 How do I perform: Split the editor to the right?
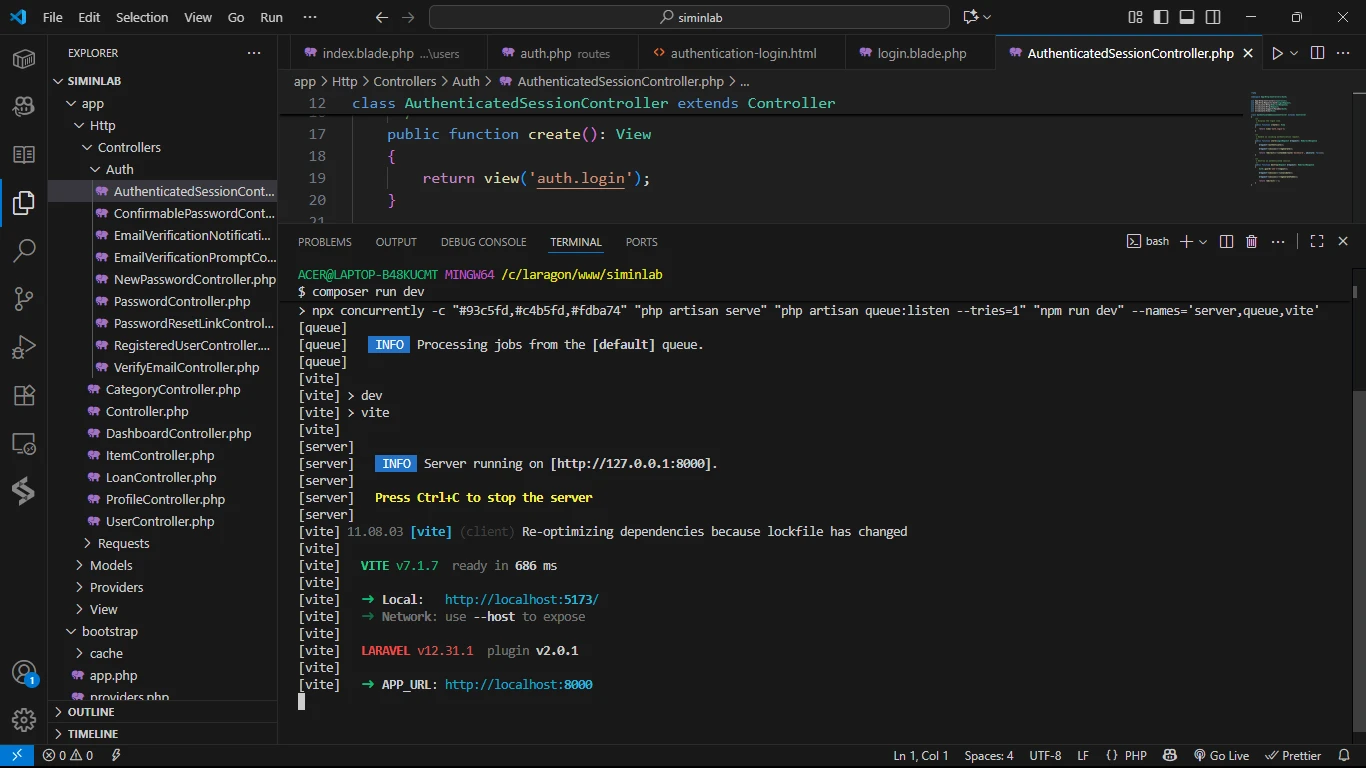point(1317,53)
